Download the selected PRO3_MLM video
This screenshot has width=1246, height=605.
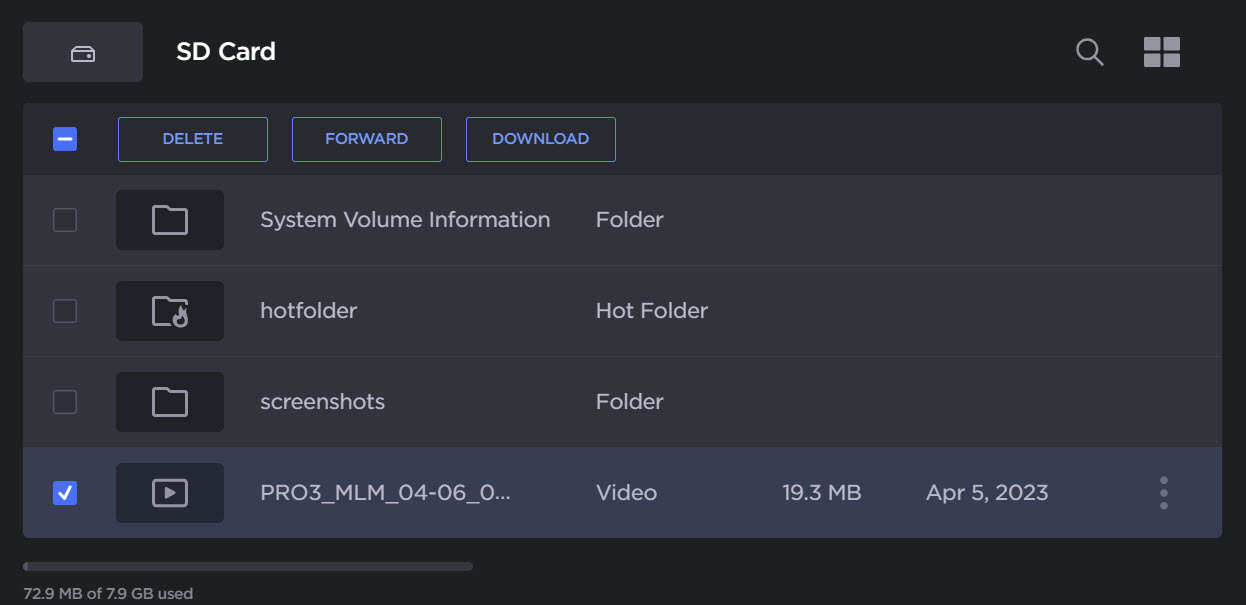540,139
